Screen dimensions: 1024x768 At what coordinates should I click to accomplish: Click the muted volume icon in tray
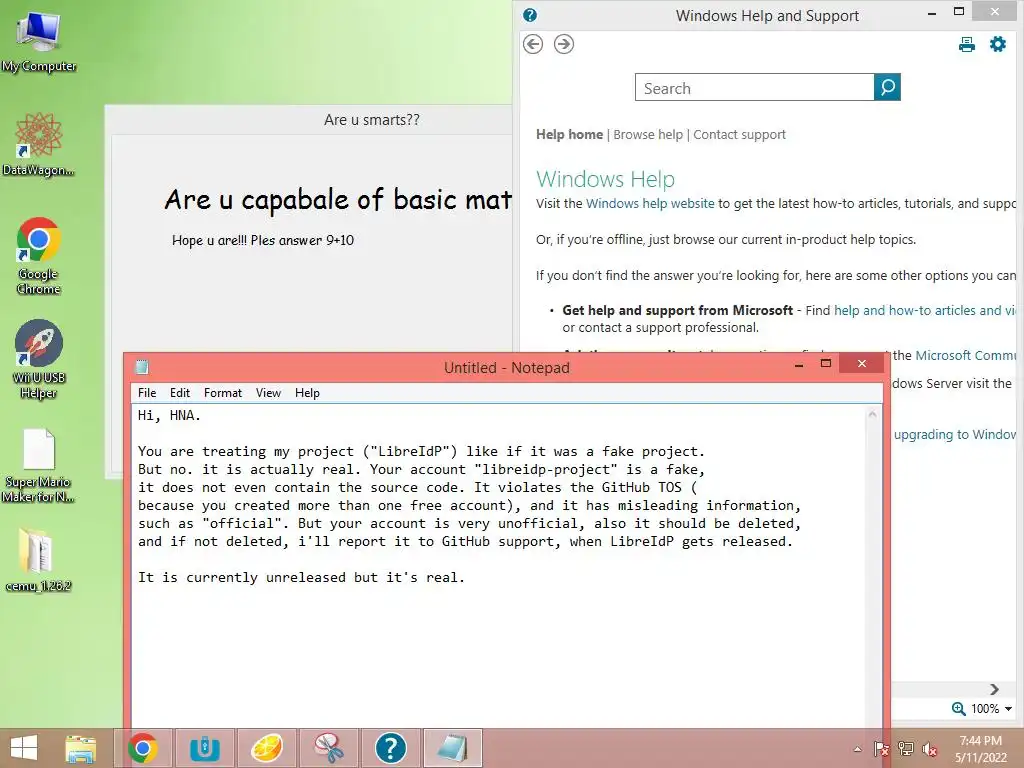point(930,749)
